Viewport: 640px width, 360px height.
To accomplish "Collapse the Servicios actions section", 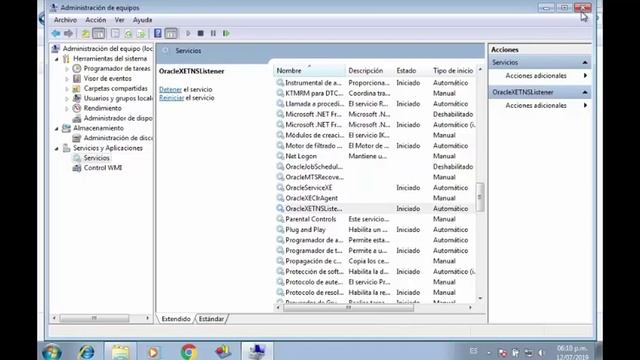I will click(x=584, y=62).
